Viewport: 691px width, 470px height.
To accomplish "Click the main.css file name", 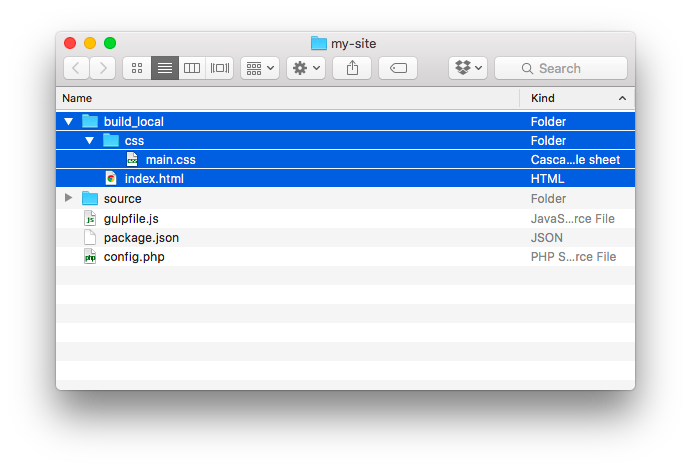I will pyautogui.click(x=171, y=160).
